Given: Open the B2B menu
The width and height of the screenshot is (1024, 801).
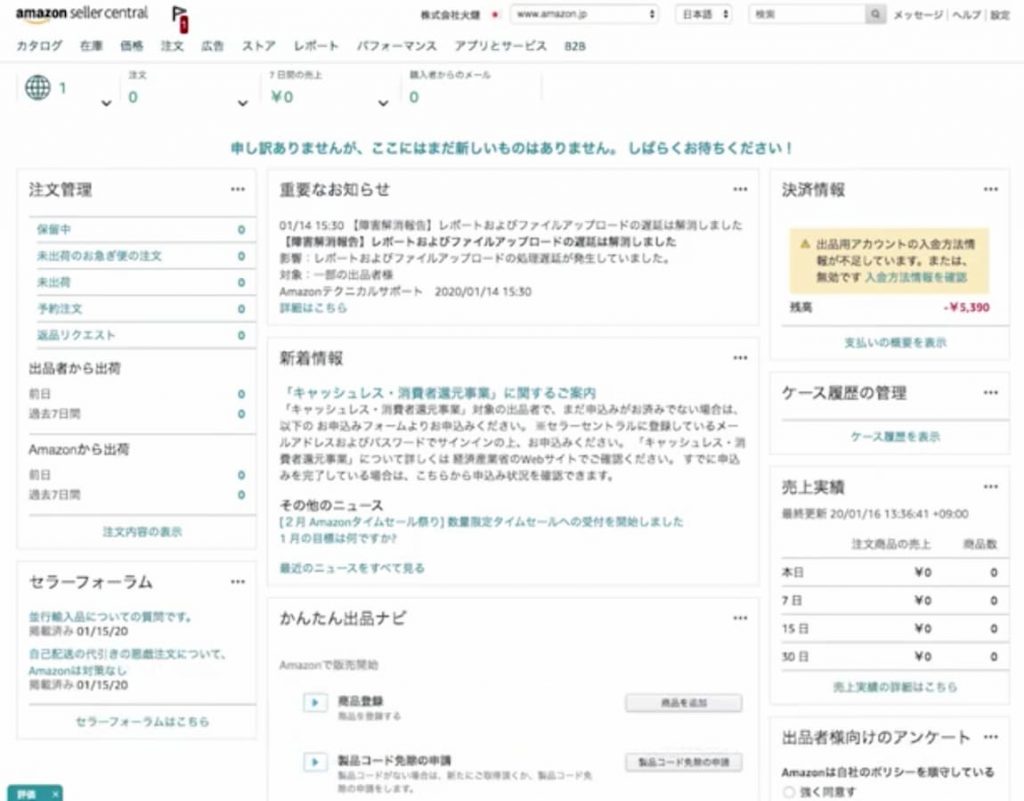Looking at the screenshot, I should pos(575,46).
